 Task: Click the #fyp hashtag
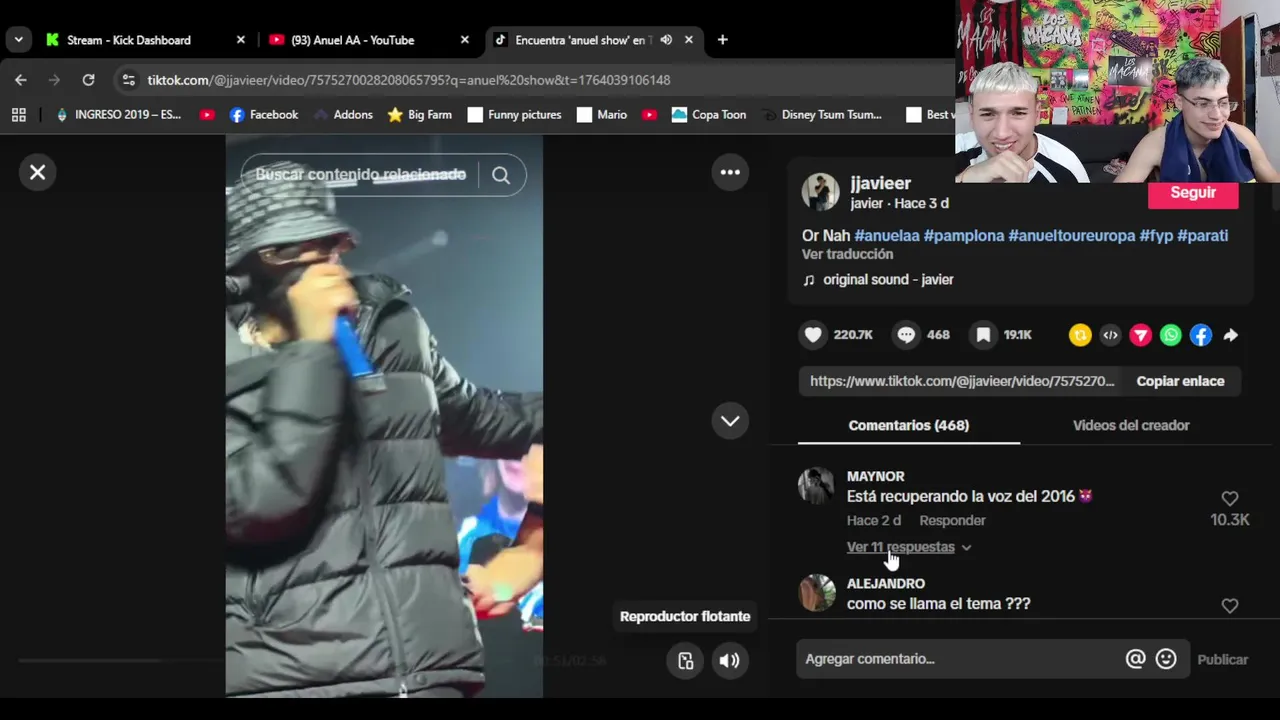1156,236
